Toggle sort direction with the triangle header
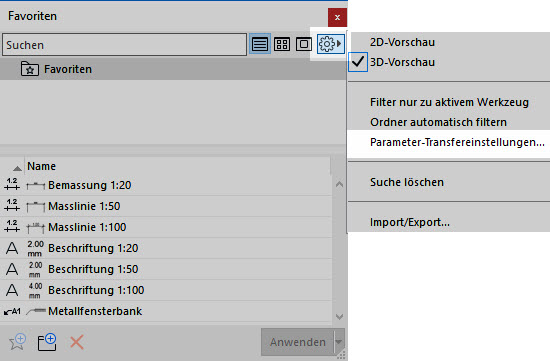 [17, 168]
